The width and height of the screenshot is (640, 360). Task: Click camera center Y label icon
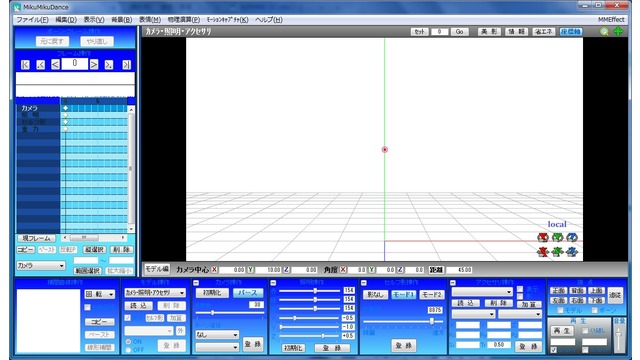tap(251, 270)
